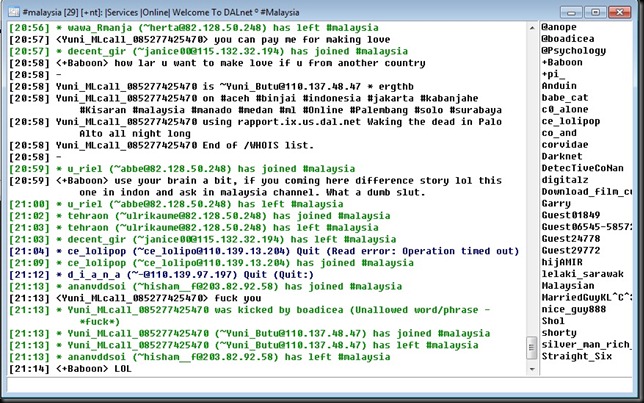
Task: Click the 'you can pay me' message
Action: point(200,39)
